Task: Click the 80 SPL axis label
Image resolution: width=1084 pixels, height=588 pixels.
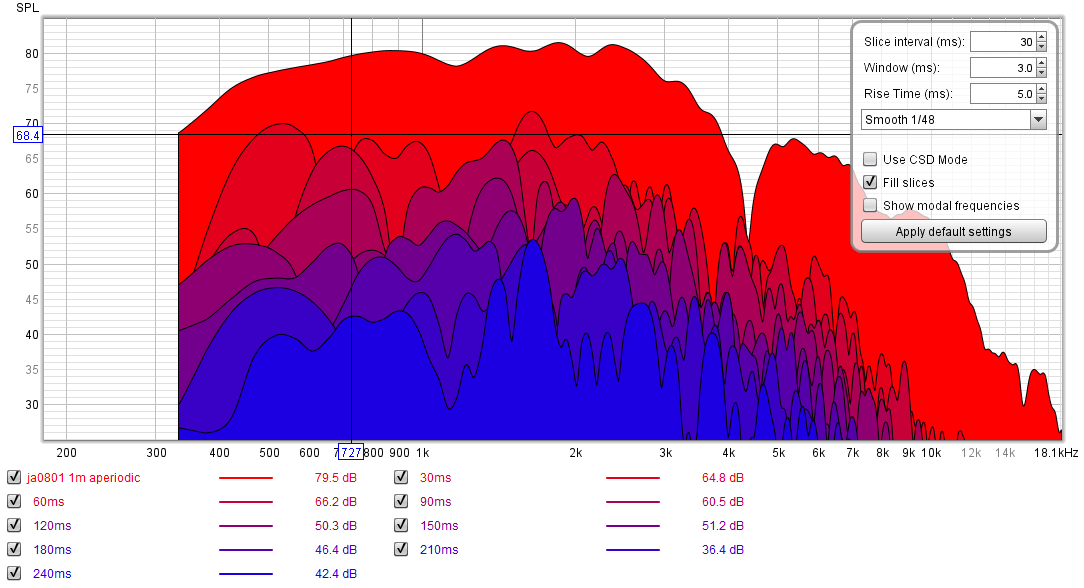Action: (x=32, y=53)
